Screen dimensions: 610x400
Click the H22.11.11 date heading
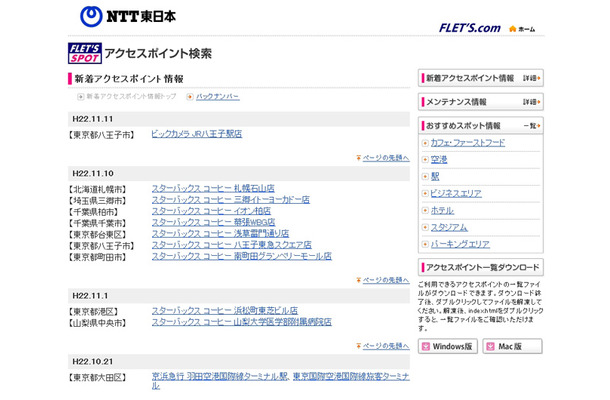click(x=93, y=119)
